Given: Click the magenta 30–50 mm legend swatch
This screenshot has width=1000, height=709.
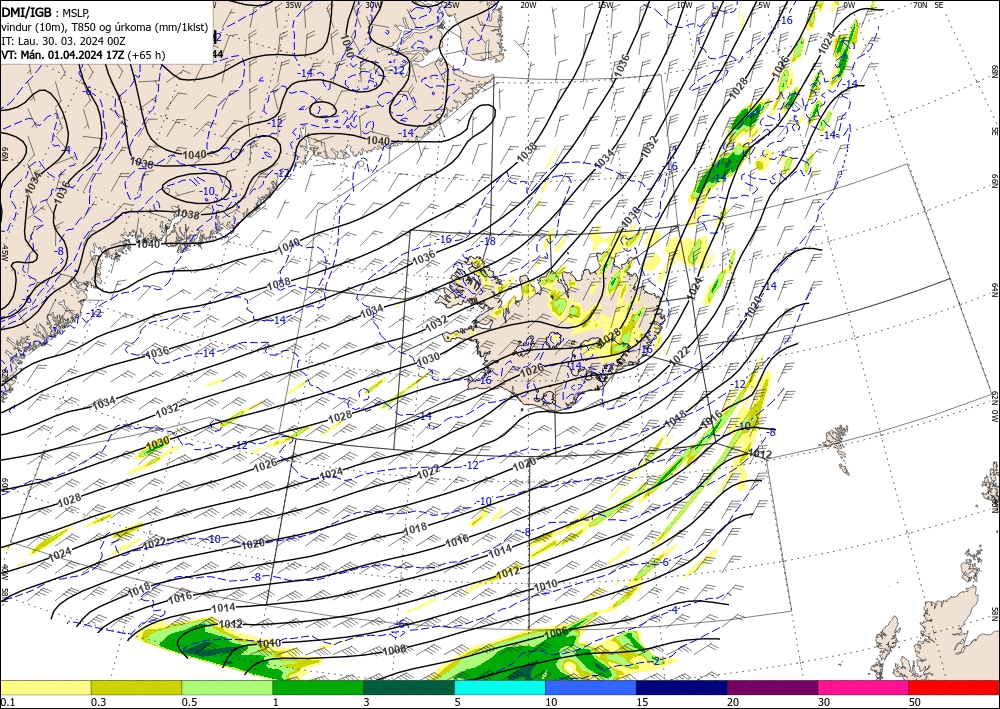Looking at the screenshot, I should point(864,687).
